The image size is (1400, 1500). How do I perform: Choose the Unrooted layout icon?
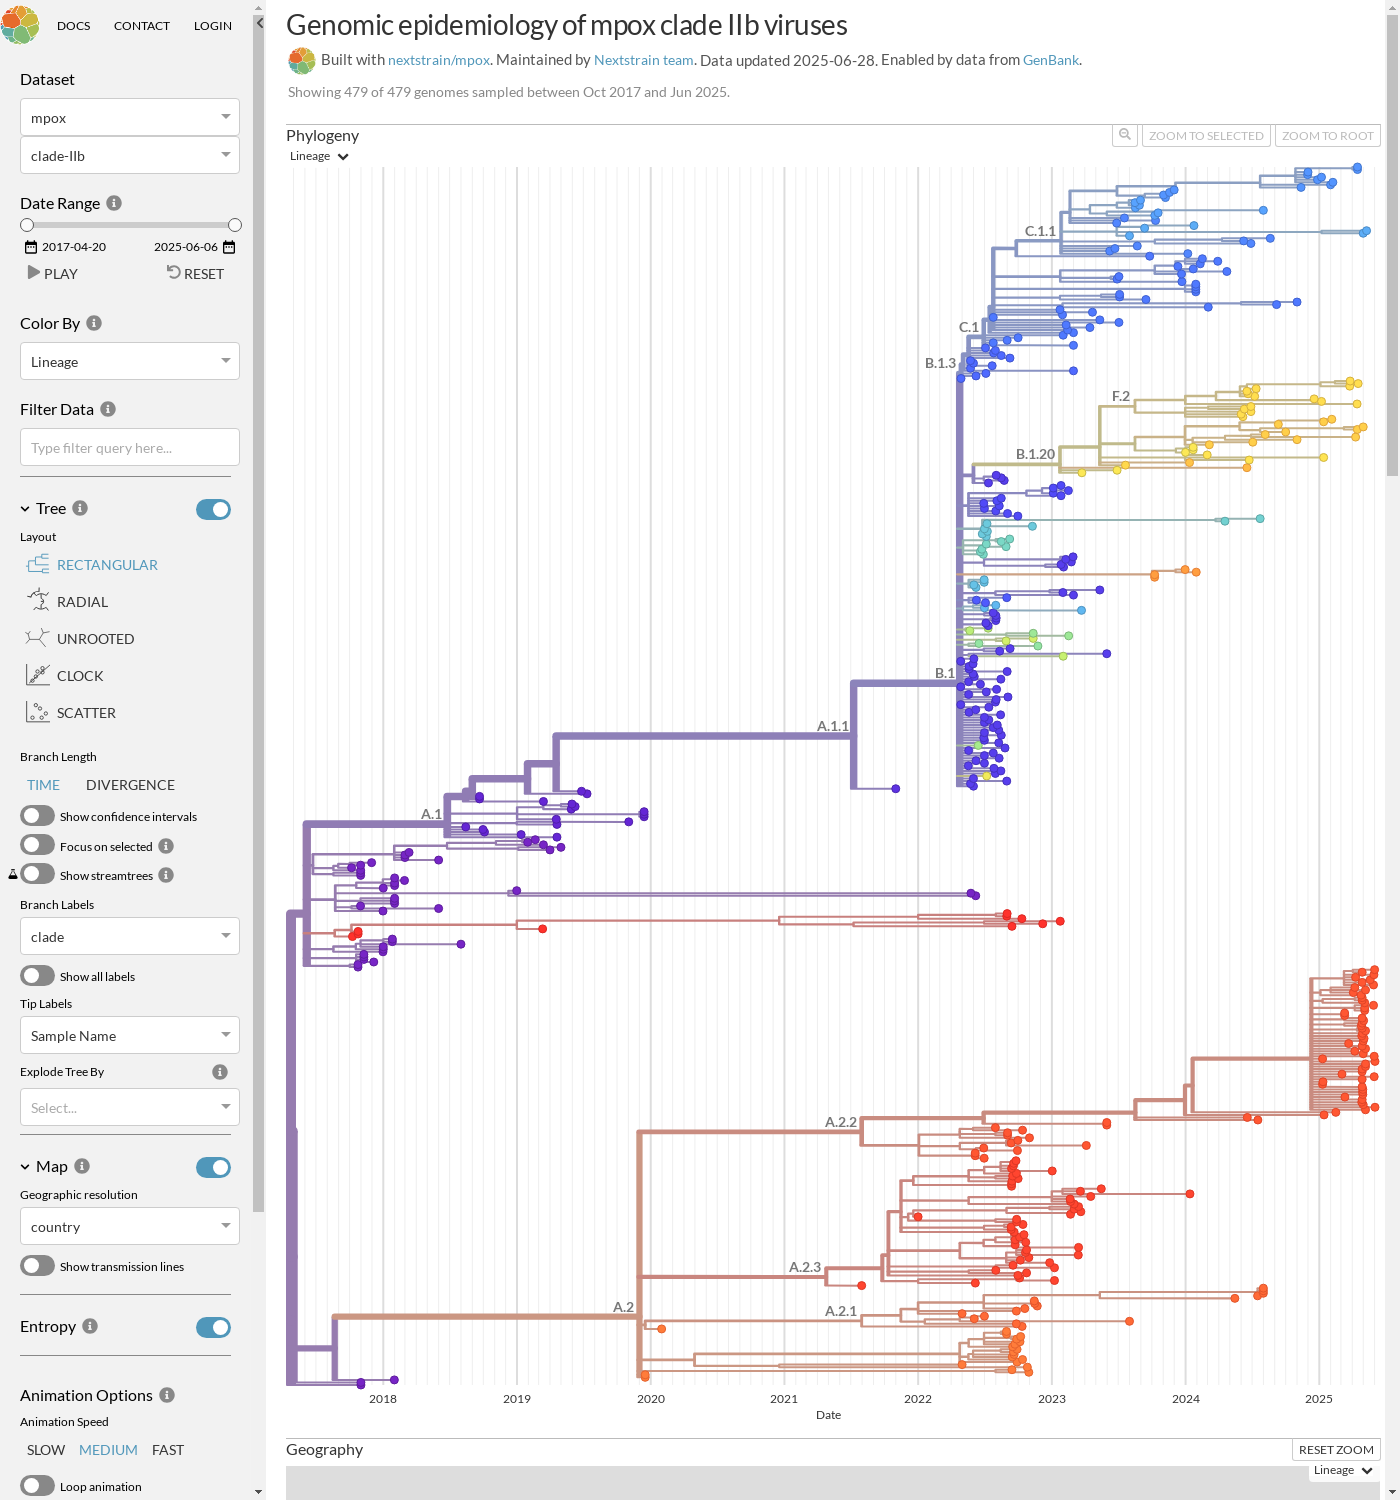[x=38, y=638]
